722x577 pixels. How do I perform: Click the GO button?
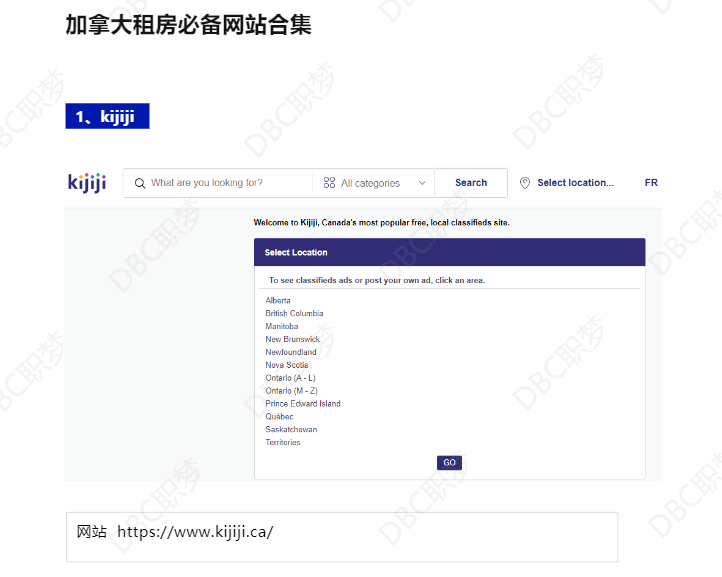449,463
